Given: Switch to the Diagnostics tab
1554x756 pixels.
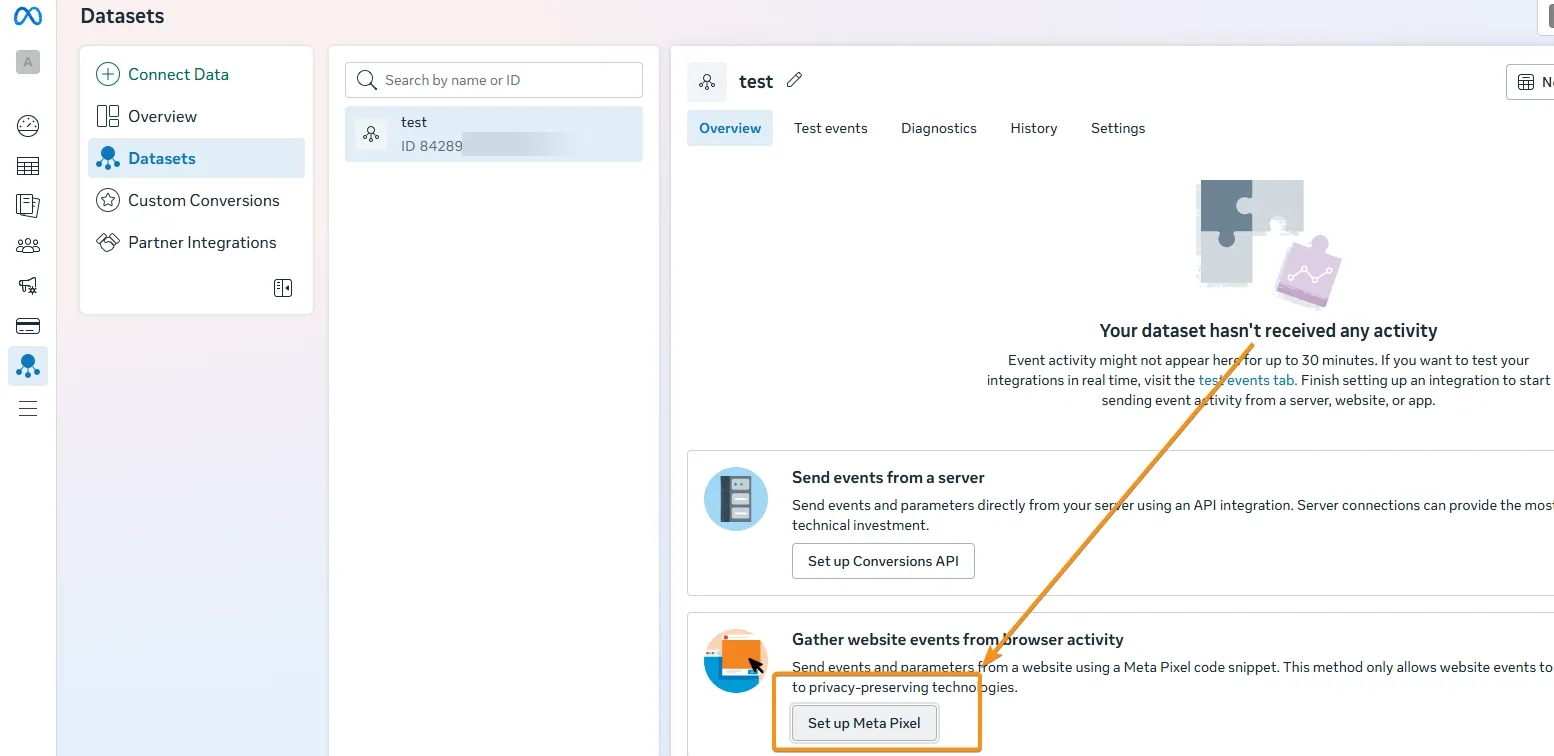Looking at the screenshot, I should point(939,128).
